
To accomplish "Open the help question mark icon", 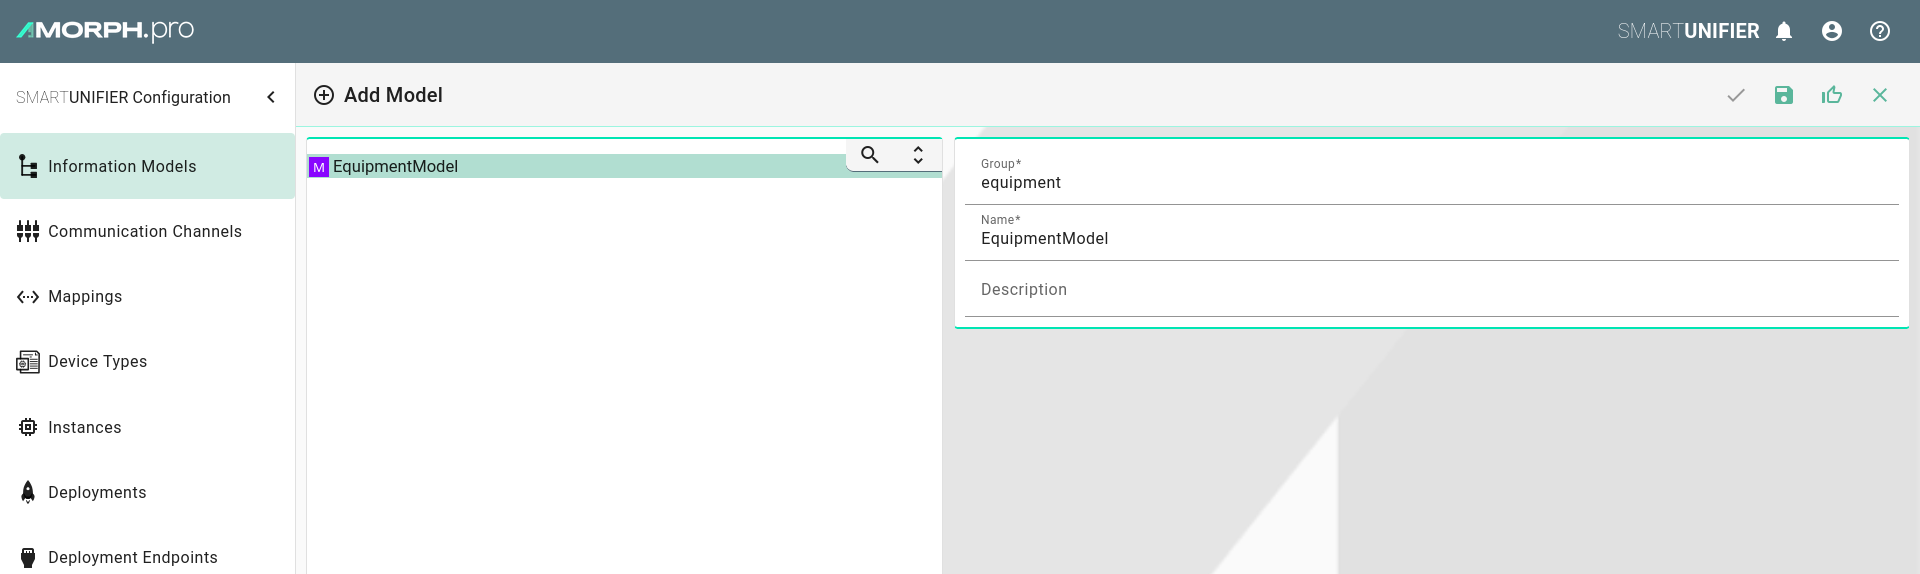I will tap(1880, 31).
